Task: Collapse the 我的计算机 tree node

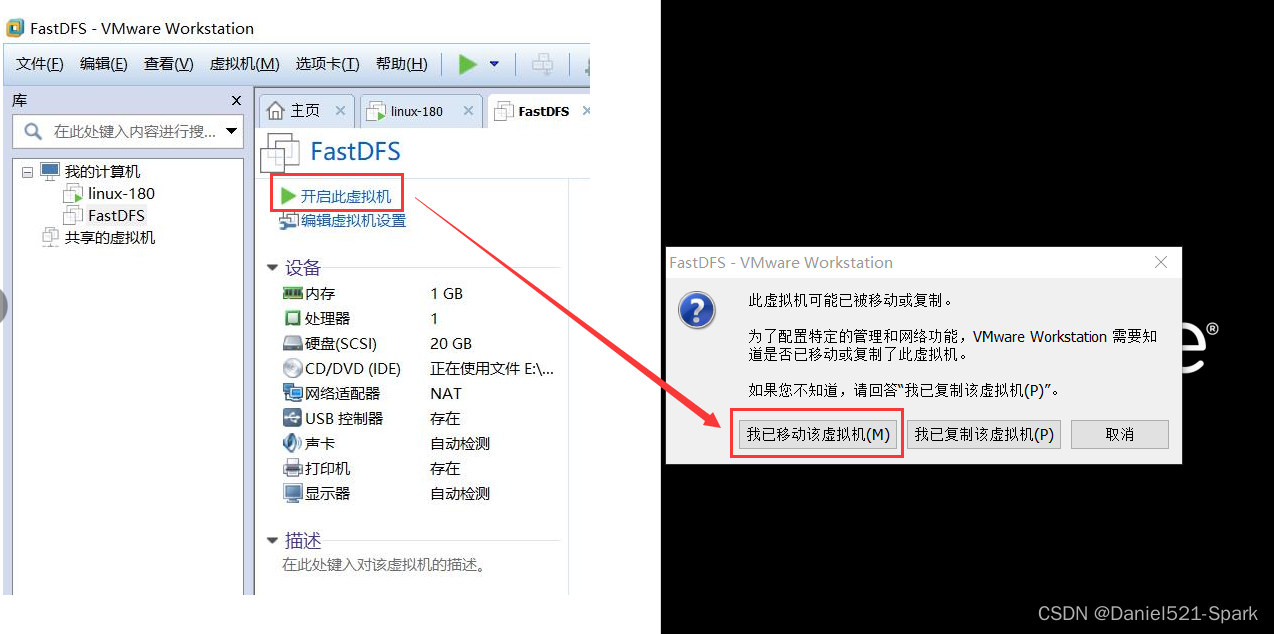Action: (x=27, y=172)
